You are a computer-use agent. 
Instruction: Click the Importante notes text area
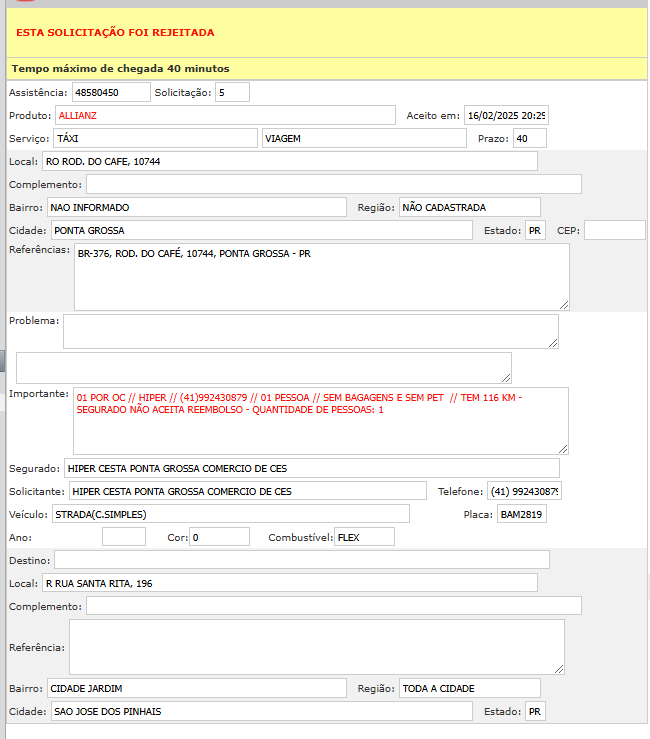pos(320,421)
